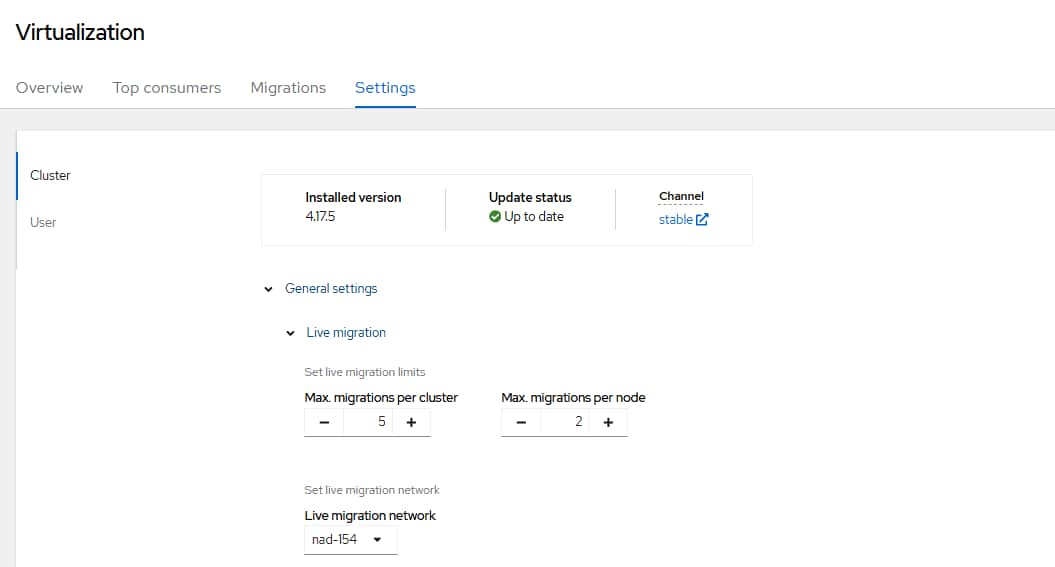Click Live migration network label
1055x567 pixels.
click(x=370, y=516)
